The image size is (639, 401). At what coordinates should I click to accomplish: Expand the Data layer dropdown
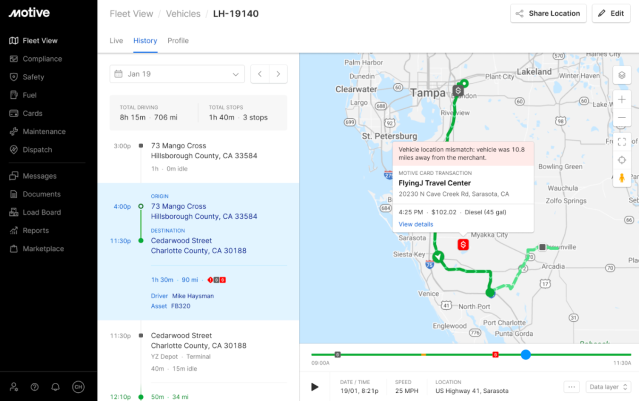608,386
